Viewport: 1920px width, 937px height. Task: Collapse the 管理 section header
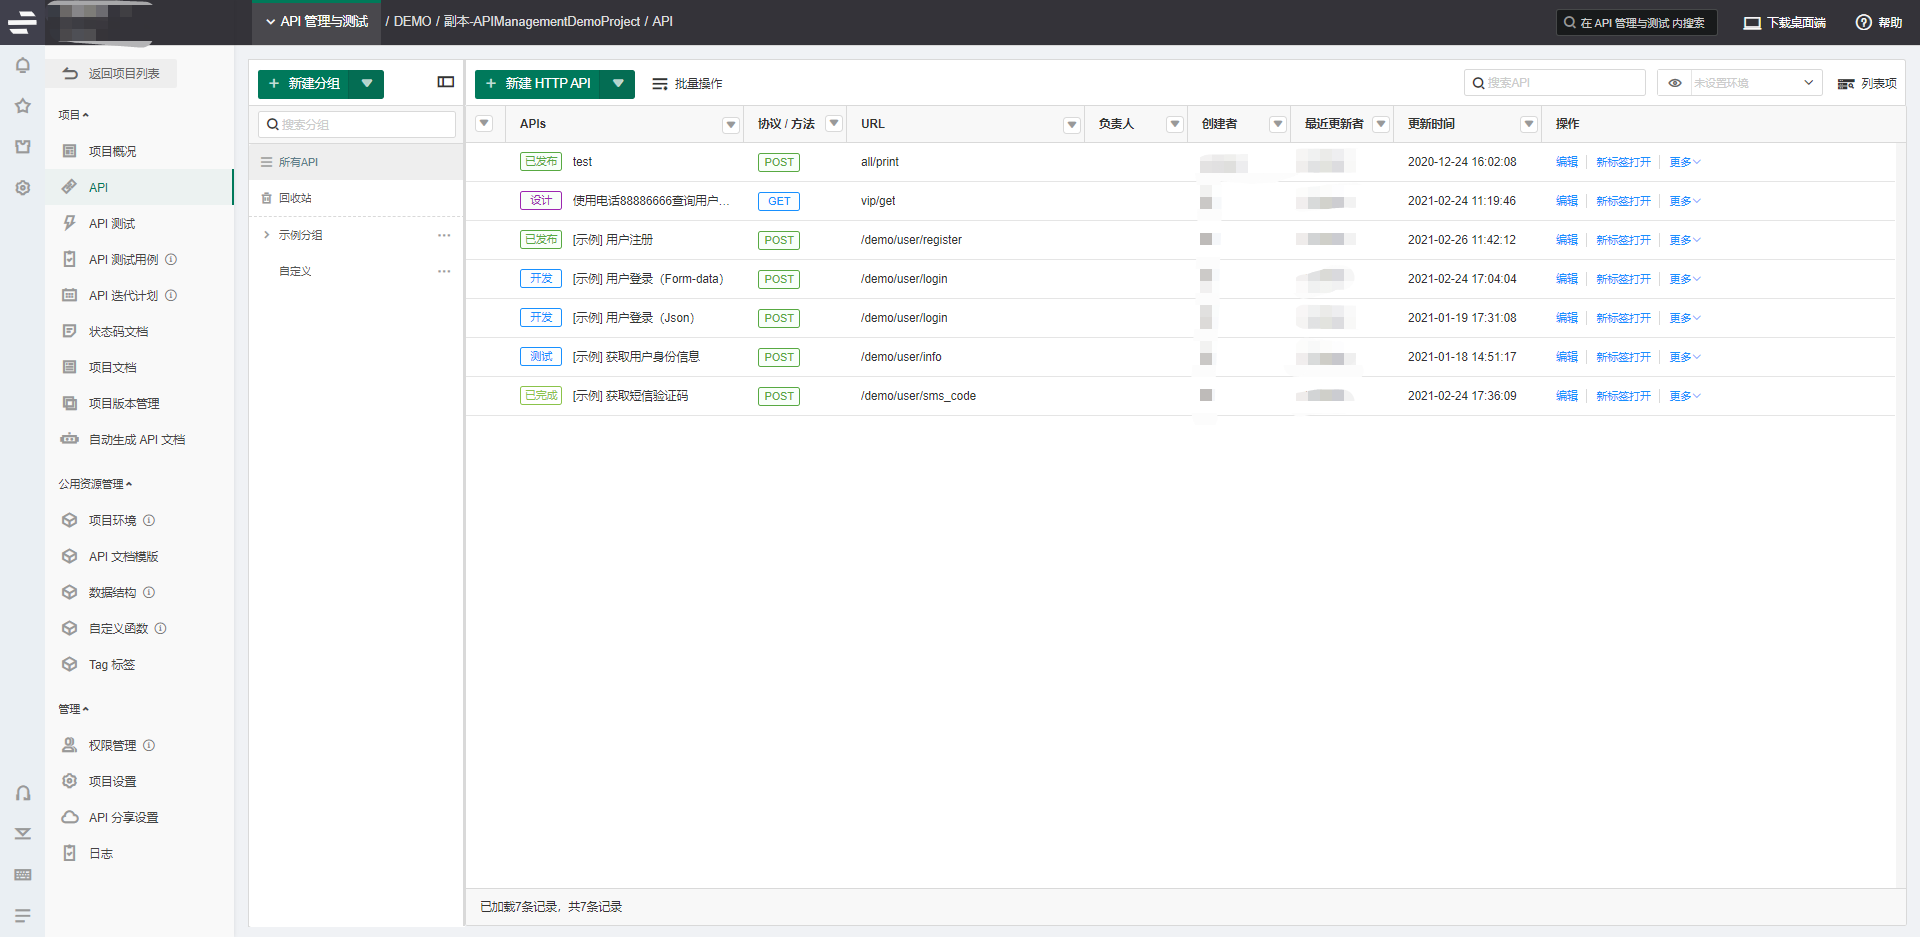tap(73, 709)
